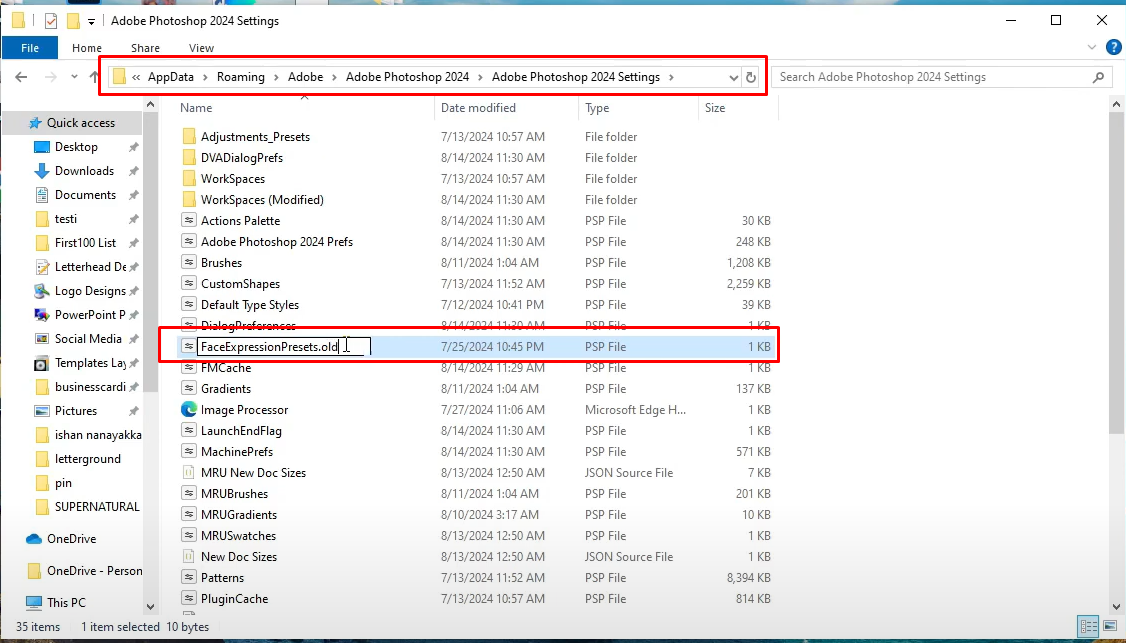1126x643 pixels.
Task: Select the PluginCache file name
Action: (x=235, y=598)
